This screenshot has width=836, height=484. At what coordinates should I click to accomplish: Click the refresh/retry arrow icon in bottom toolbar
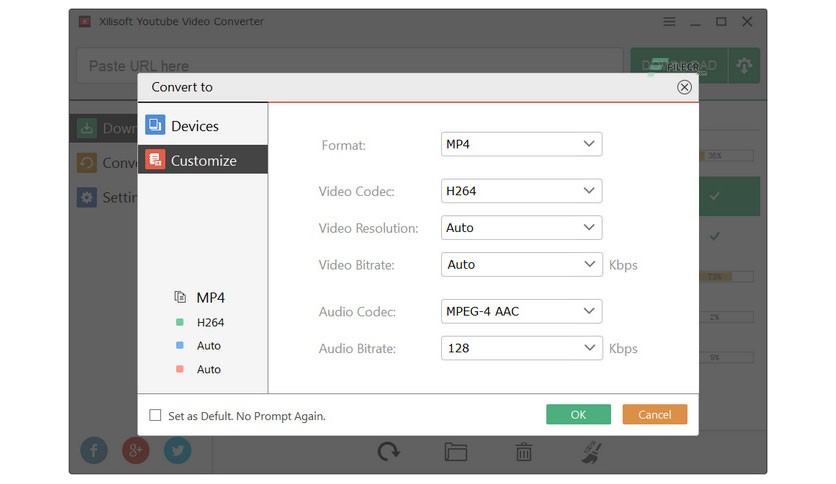click(x=389, y=452)
